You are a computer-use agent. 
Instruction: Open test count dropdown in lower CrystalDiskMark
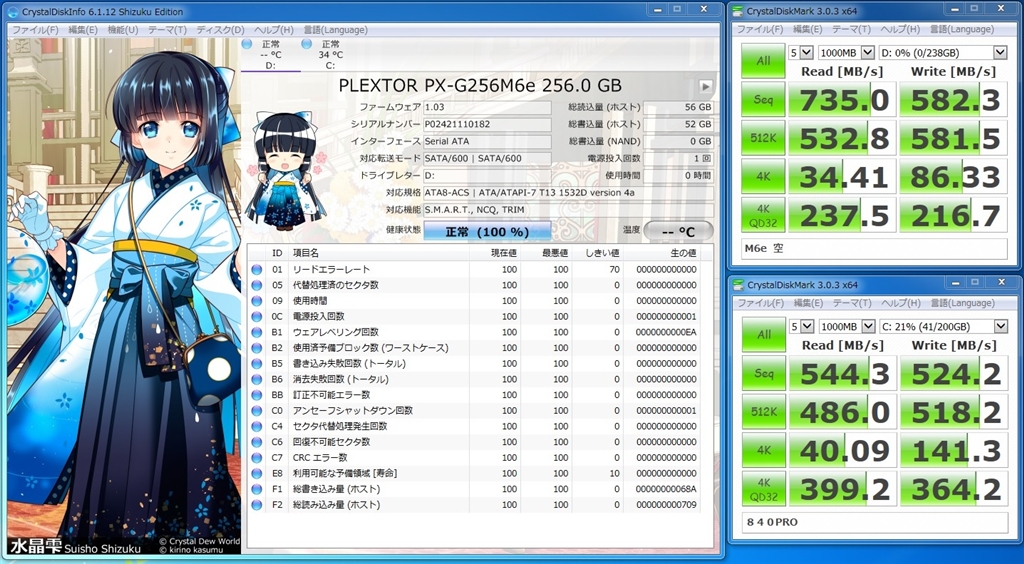(807, 326)
